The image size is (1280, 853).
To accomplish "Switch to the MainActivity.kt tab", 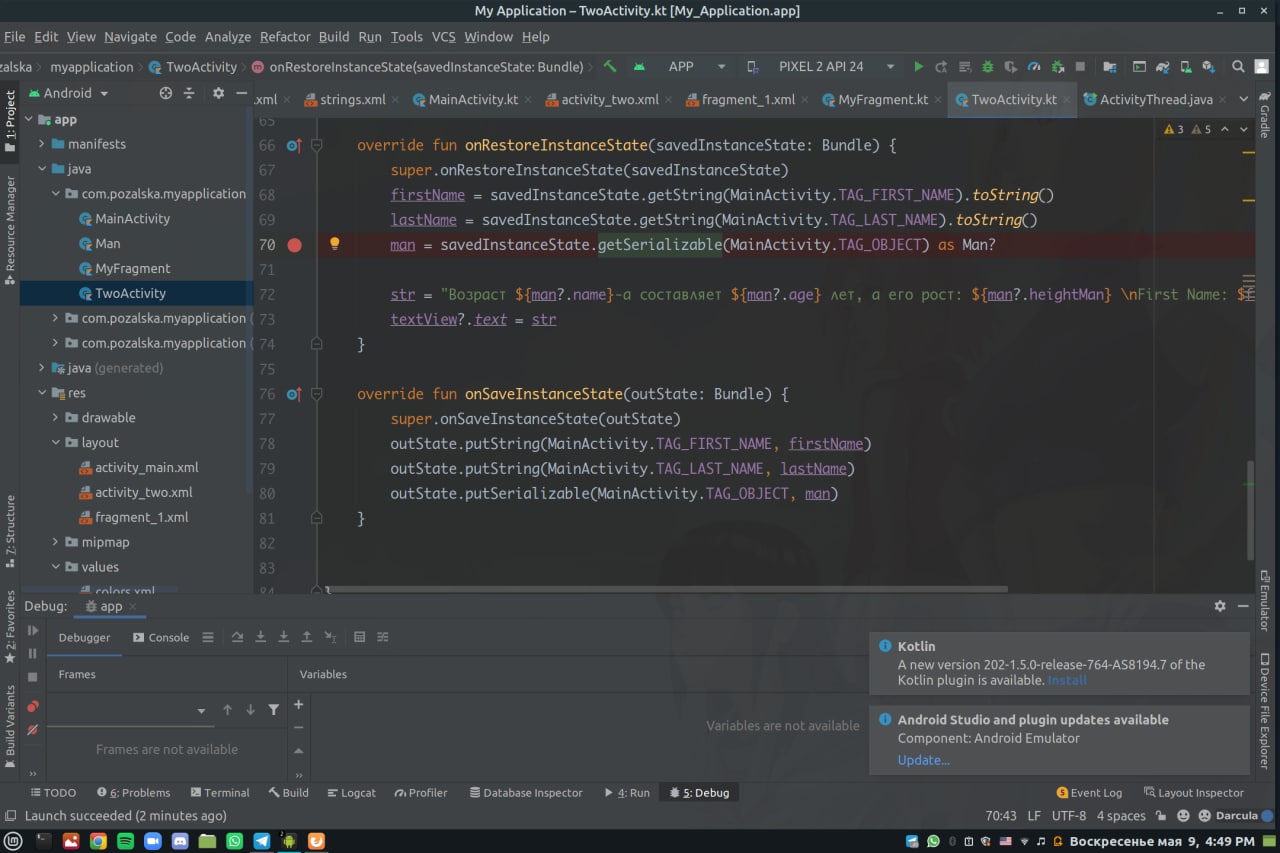I will tap(473, 100).
